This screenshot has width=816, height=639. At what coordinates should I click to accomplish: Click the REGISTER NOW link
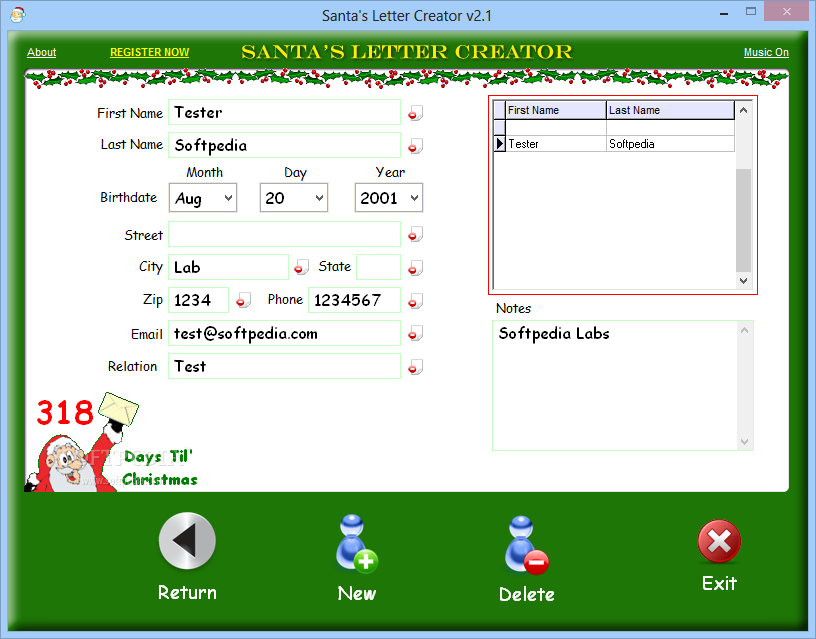[149, 52]
